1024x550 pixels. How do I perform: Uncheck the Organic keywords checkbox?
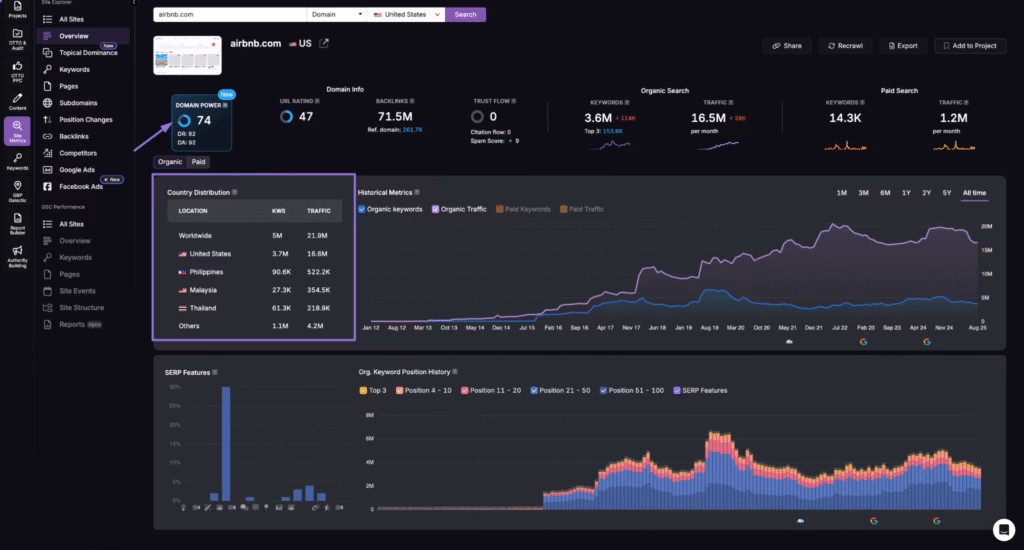point(362,209)
